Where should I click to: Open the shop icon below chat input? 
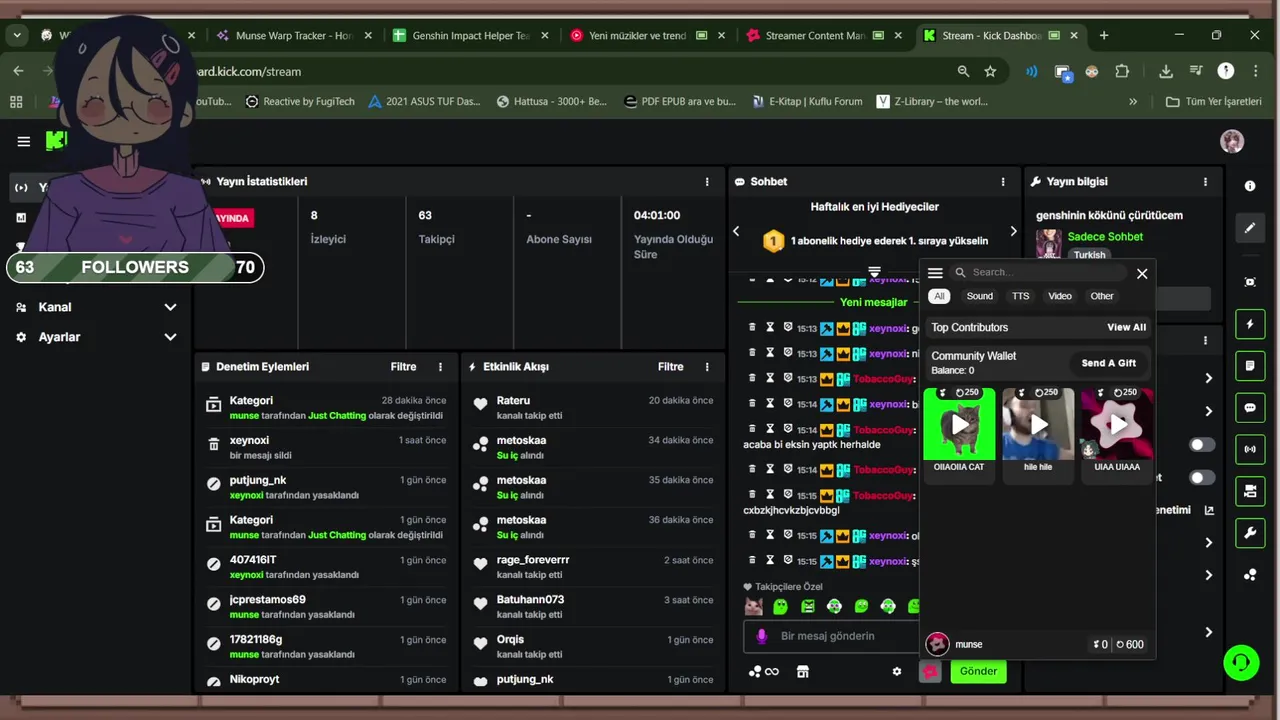(x=802, y=672)
